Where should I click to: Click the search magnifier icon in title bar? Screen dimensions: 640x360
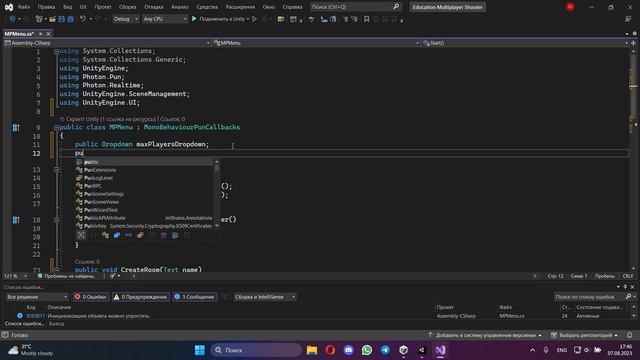396,7
